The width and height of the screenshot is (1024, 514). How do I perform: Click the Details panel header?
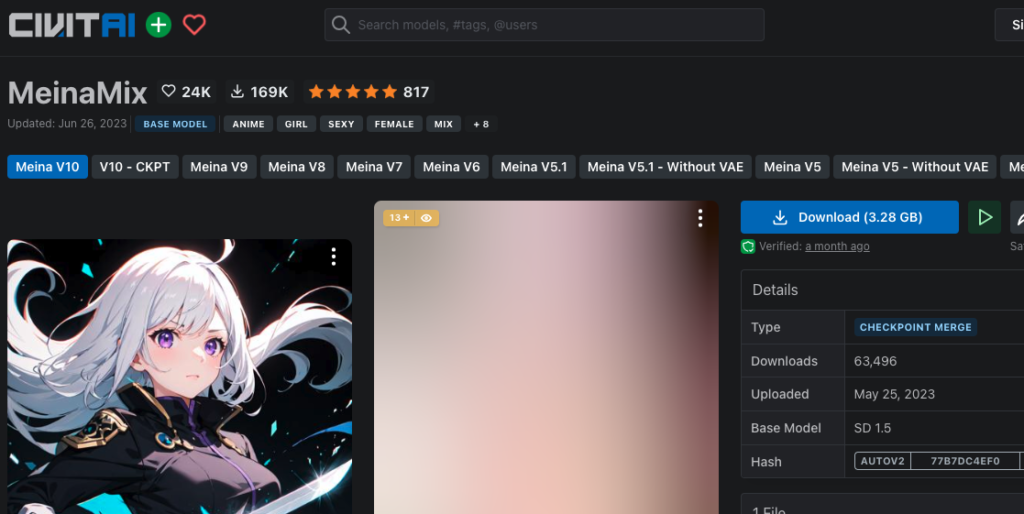882,290
